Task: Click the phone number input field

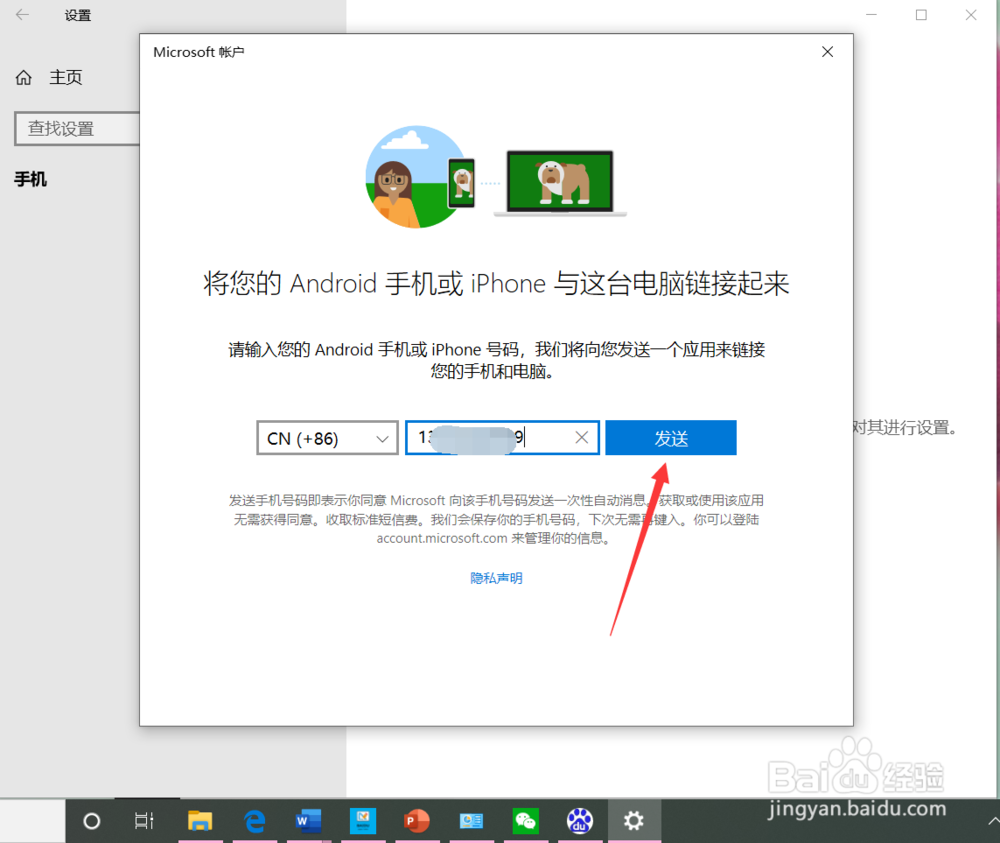Action: (490, 437)
